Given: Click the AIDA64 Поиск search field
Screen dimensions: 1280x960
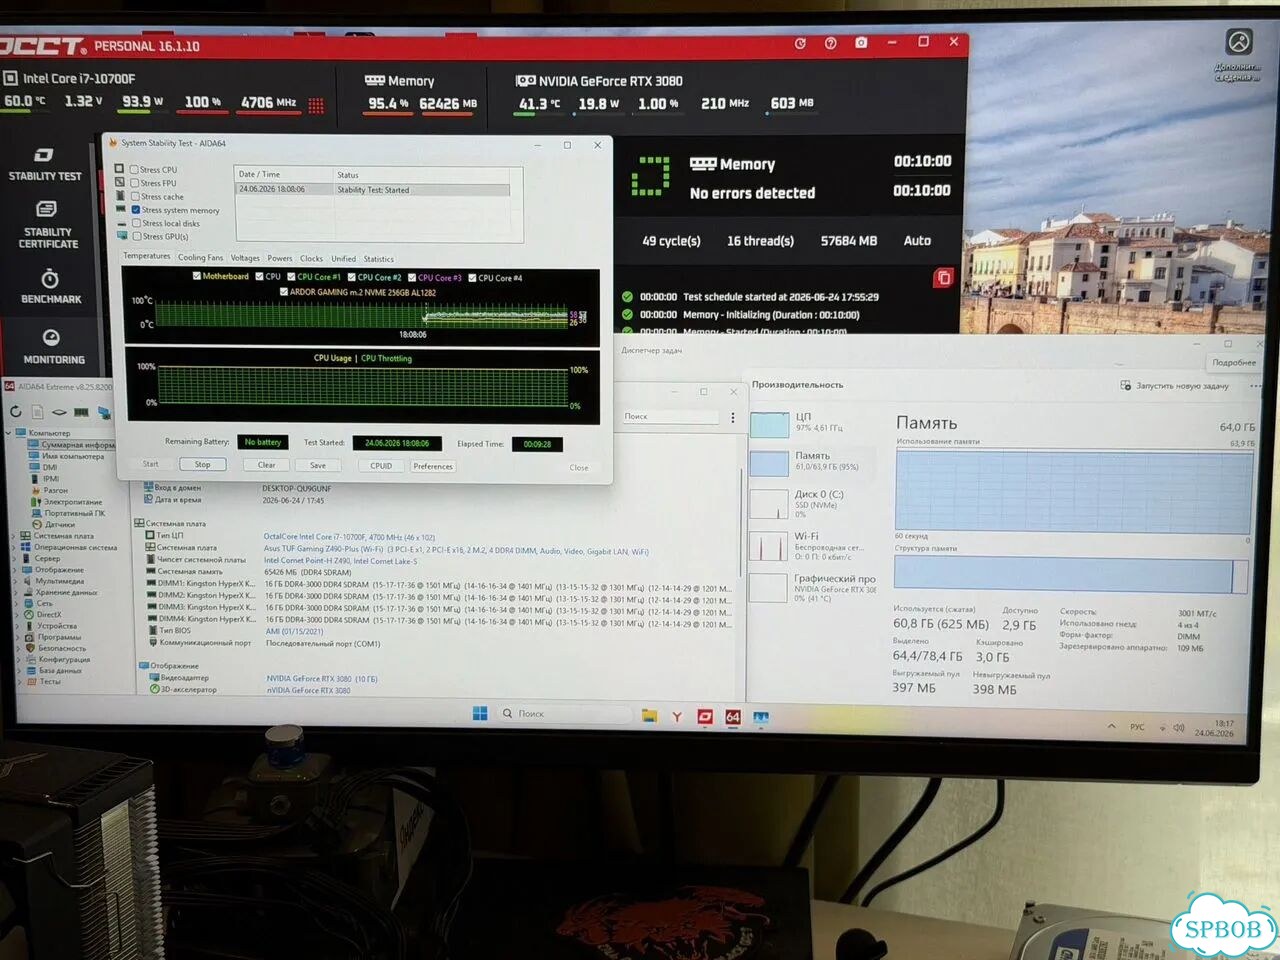Looking at the screenshot, I should (670, 416).
